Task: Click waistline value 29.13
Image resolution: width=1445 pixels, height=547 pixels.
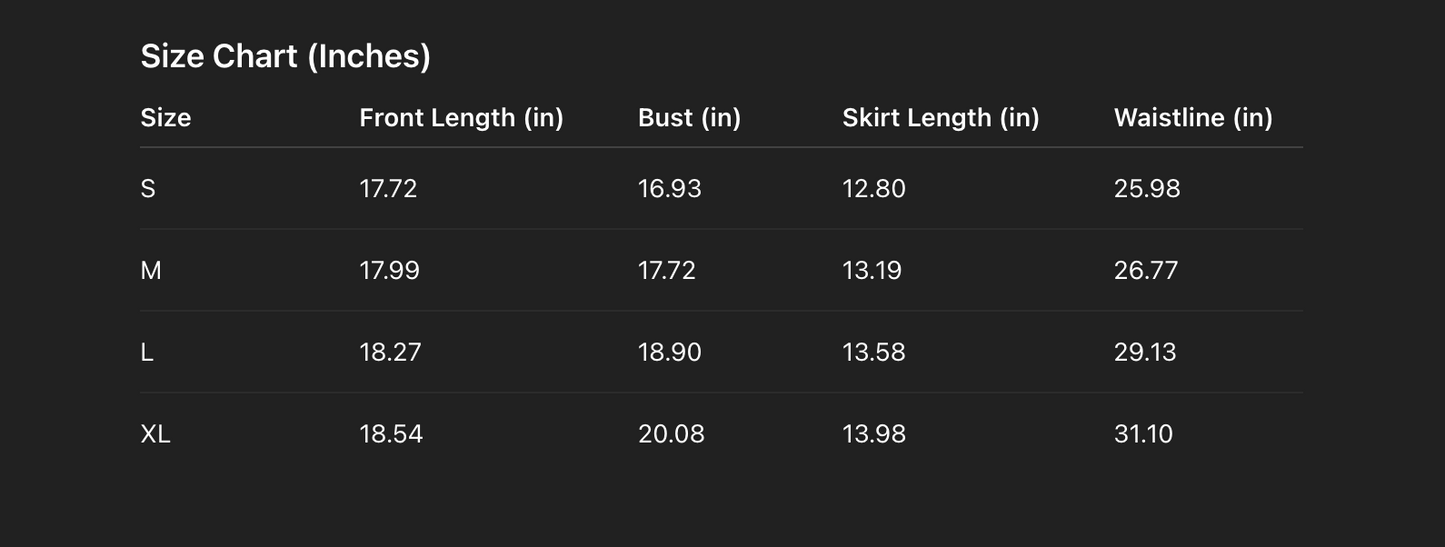Action: point(1145,353)
